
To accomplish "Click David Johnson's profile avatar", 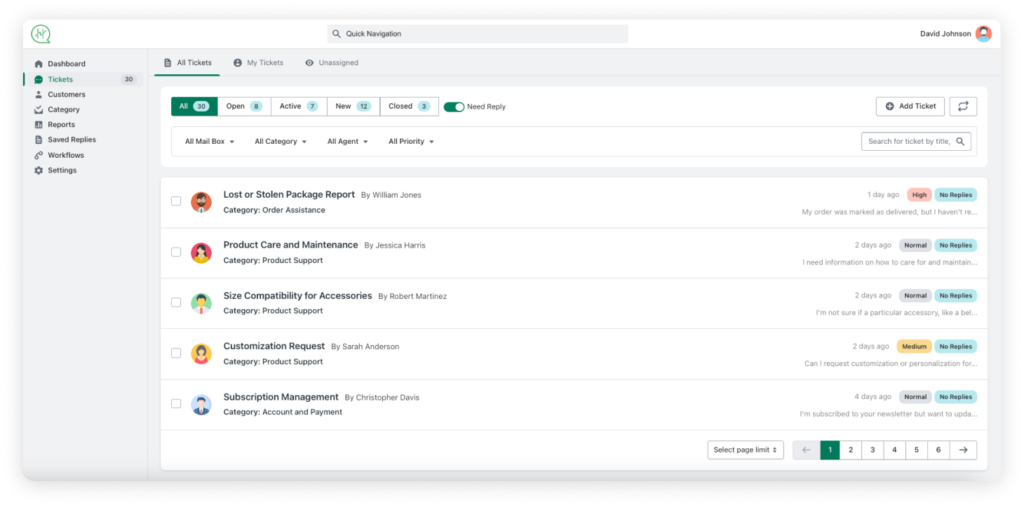I will (x=983, y=33).
